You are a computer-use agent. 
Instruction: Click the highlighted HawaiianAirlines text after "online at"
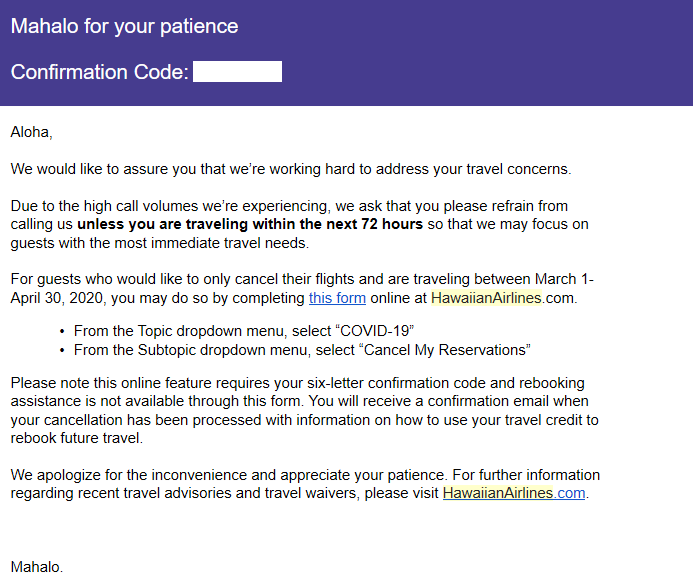point(486,298)
